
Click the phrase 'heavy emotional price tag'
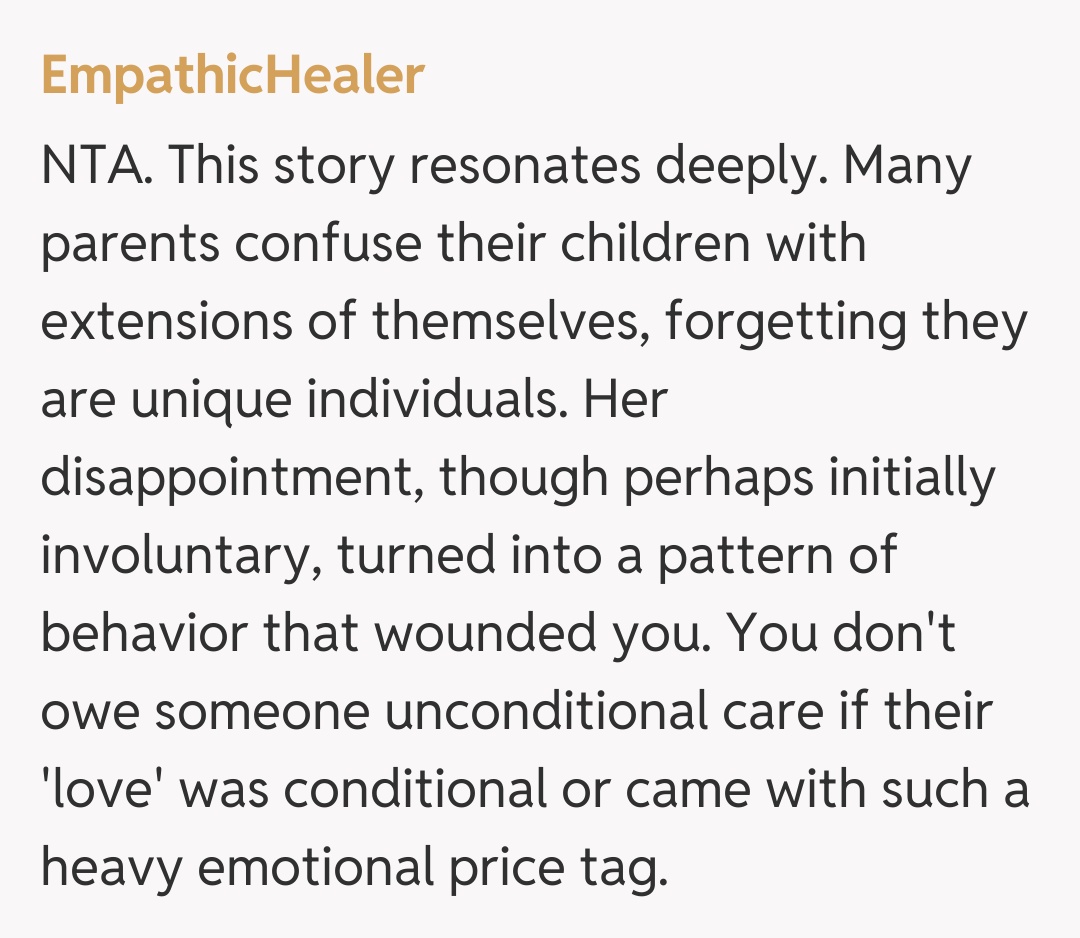[x=352, y=868]
